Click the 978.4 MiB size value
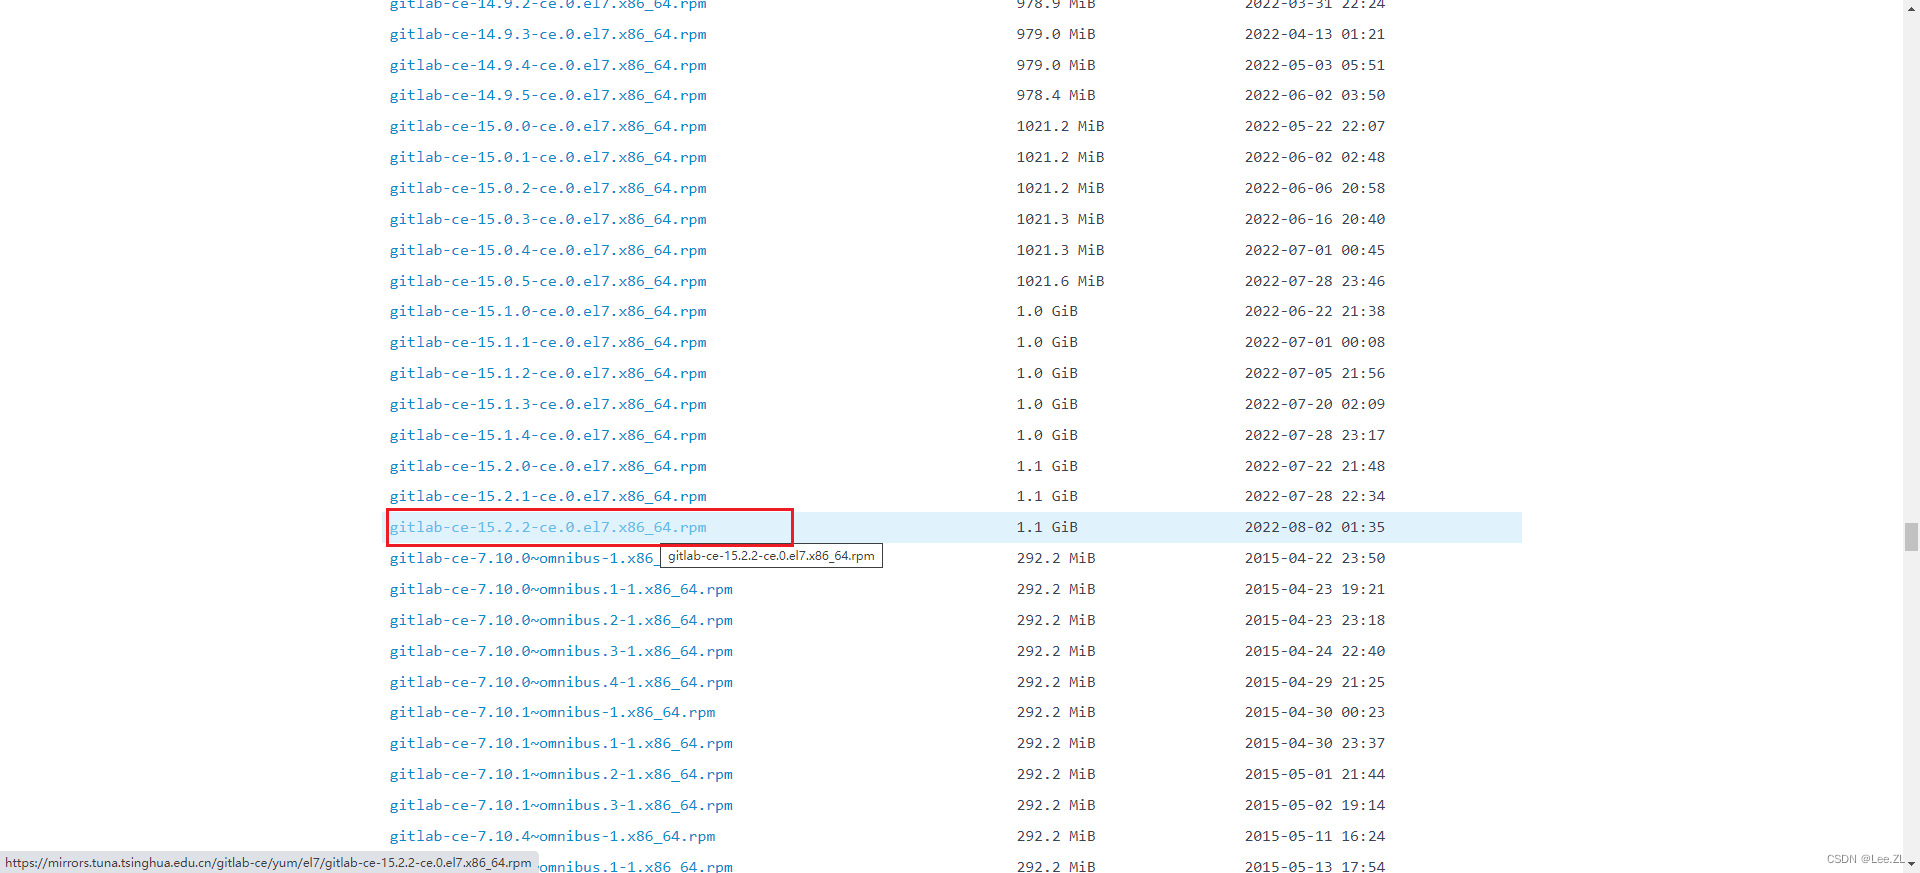1920x873 pixels. pyautogui.click(x=1056, y=95)
